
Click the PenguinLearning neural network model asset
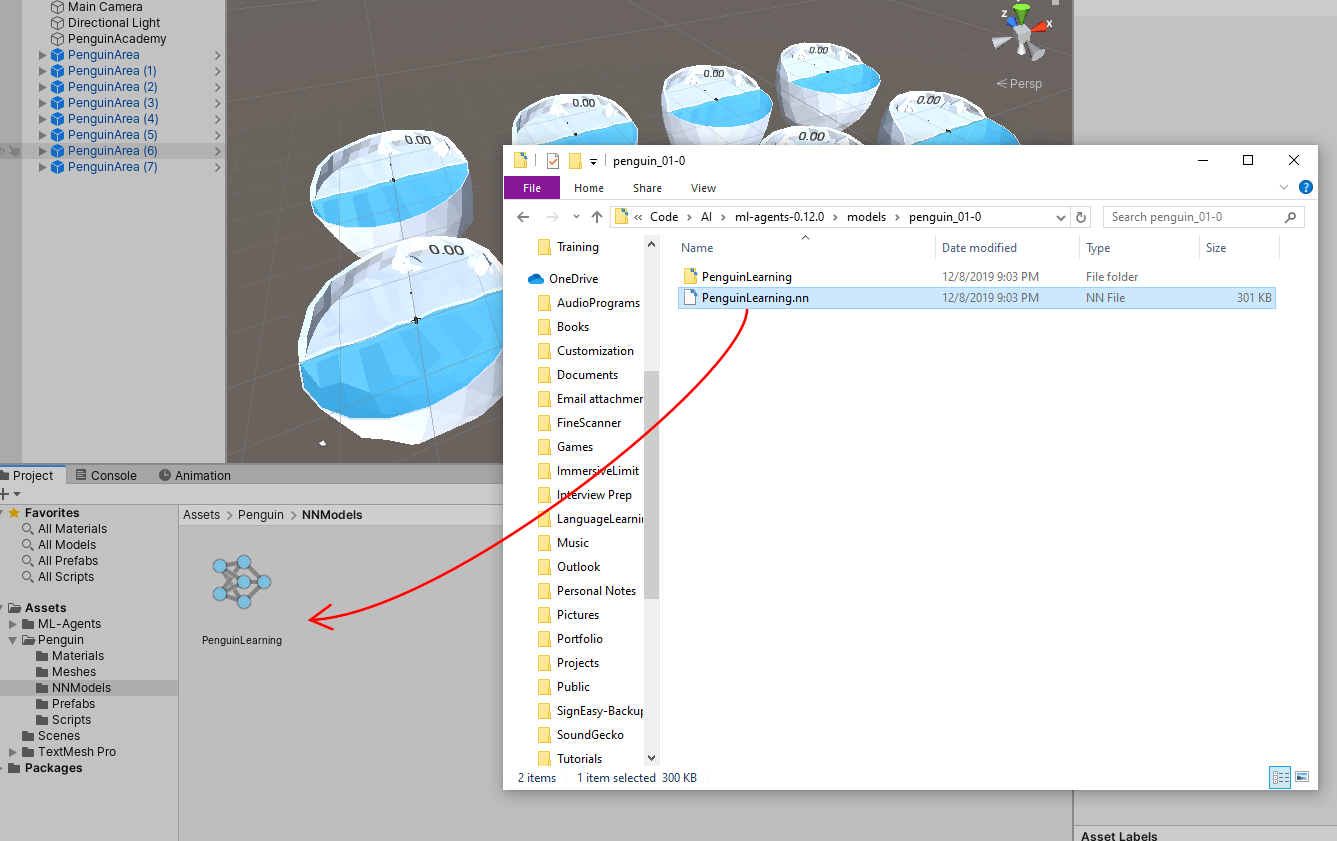coord(241,583)
